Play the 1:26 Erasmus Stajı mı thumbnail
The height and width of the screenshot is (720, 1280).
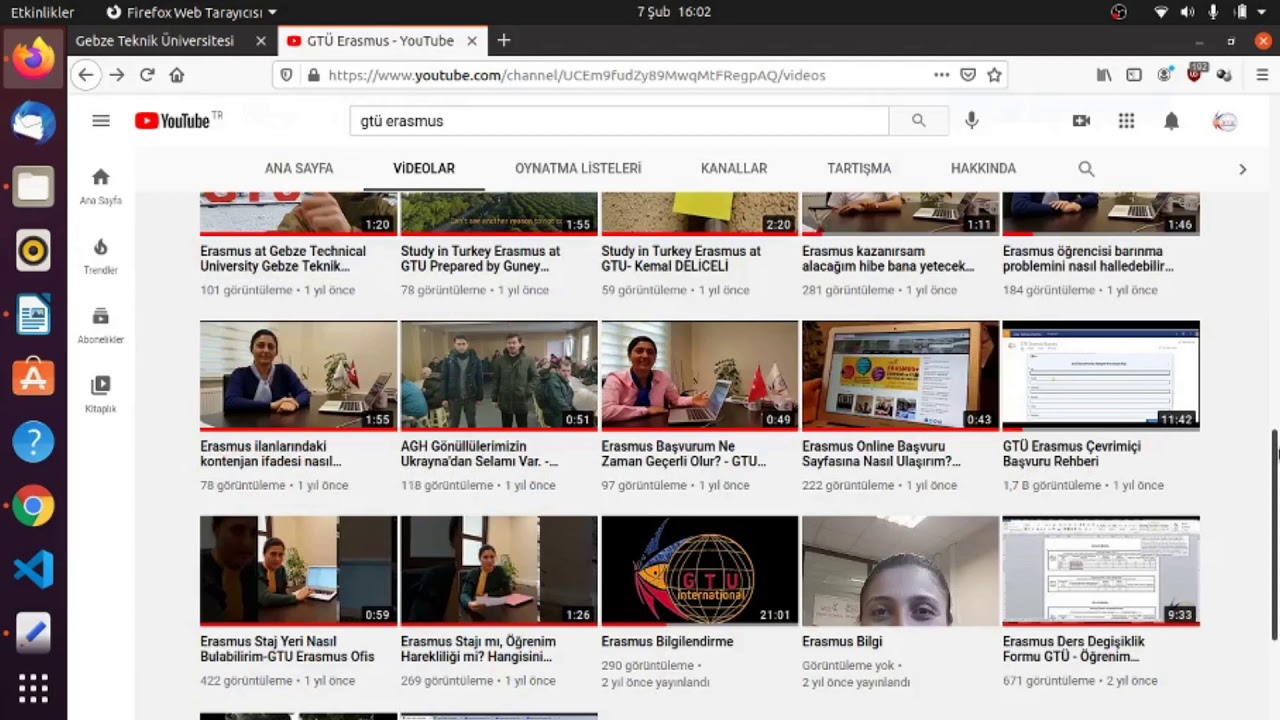pyautogui.click(x=499, y=571)
